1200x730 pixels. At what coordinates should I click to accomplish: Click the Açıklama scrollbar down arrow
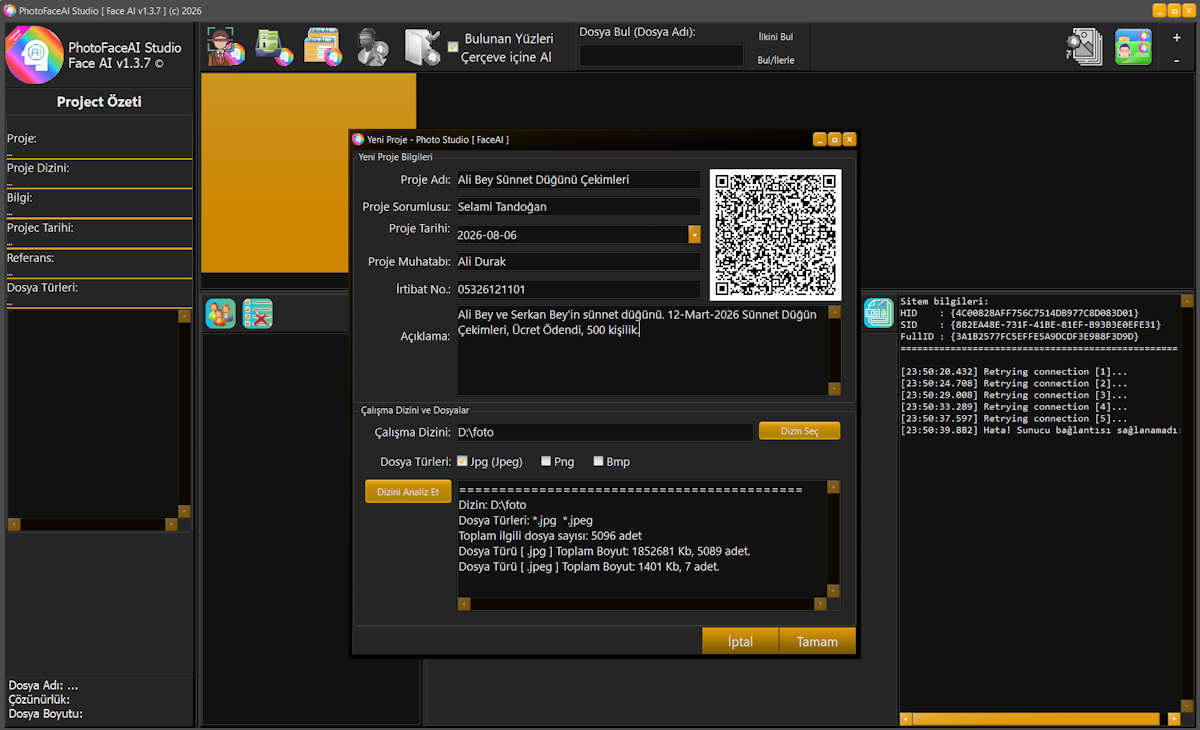835,388
